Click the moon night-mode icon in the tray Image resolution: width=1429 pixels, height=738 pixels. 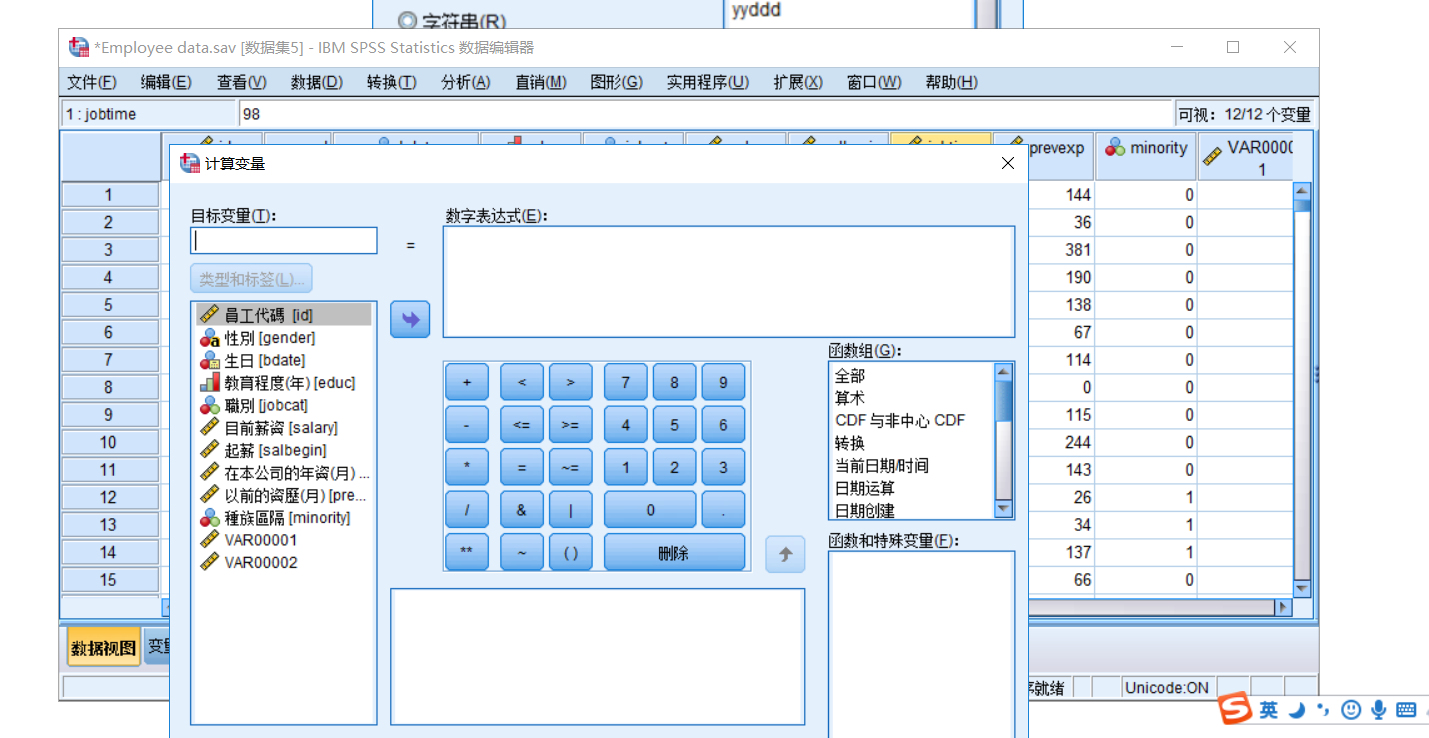(1296, 710)
